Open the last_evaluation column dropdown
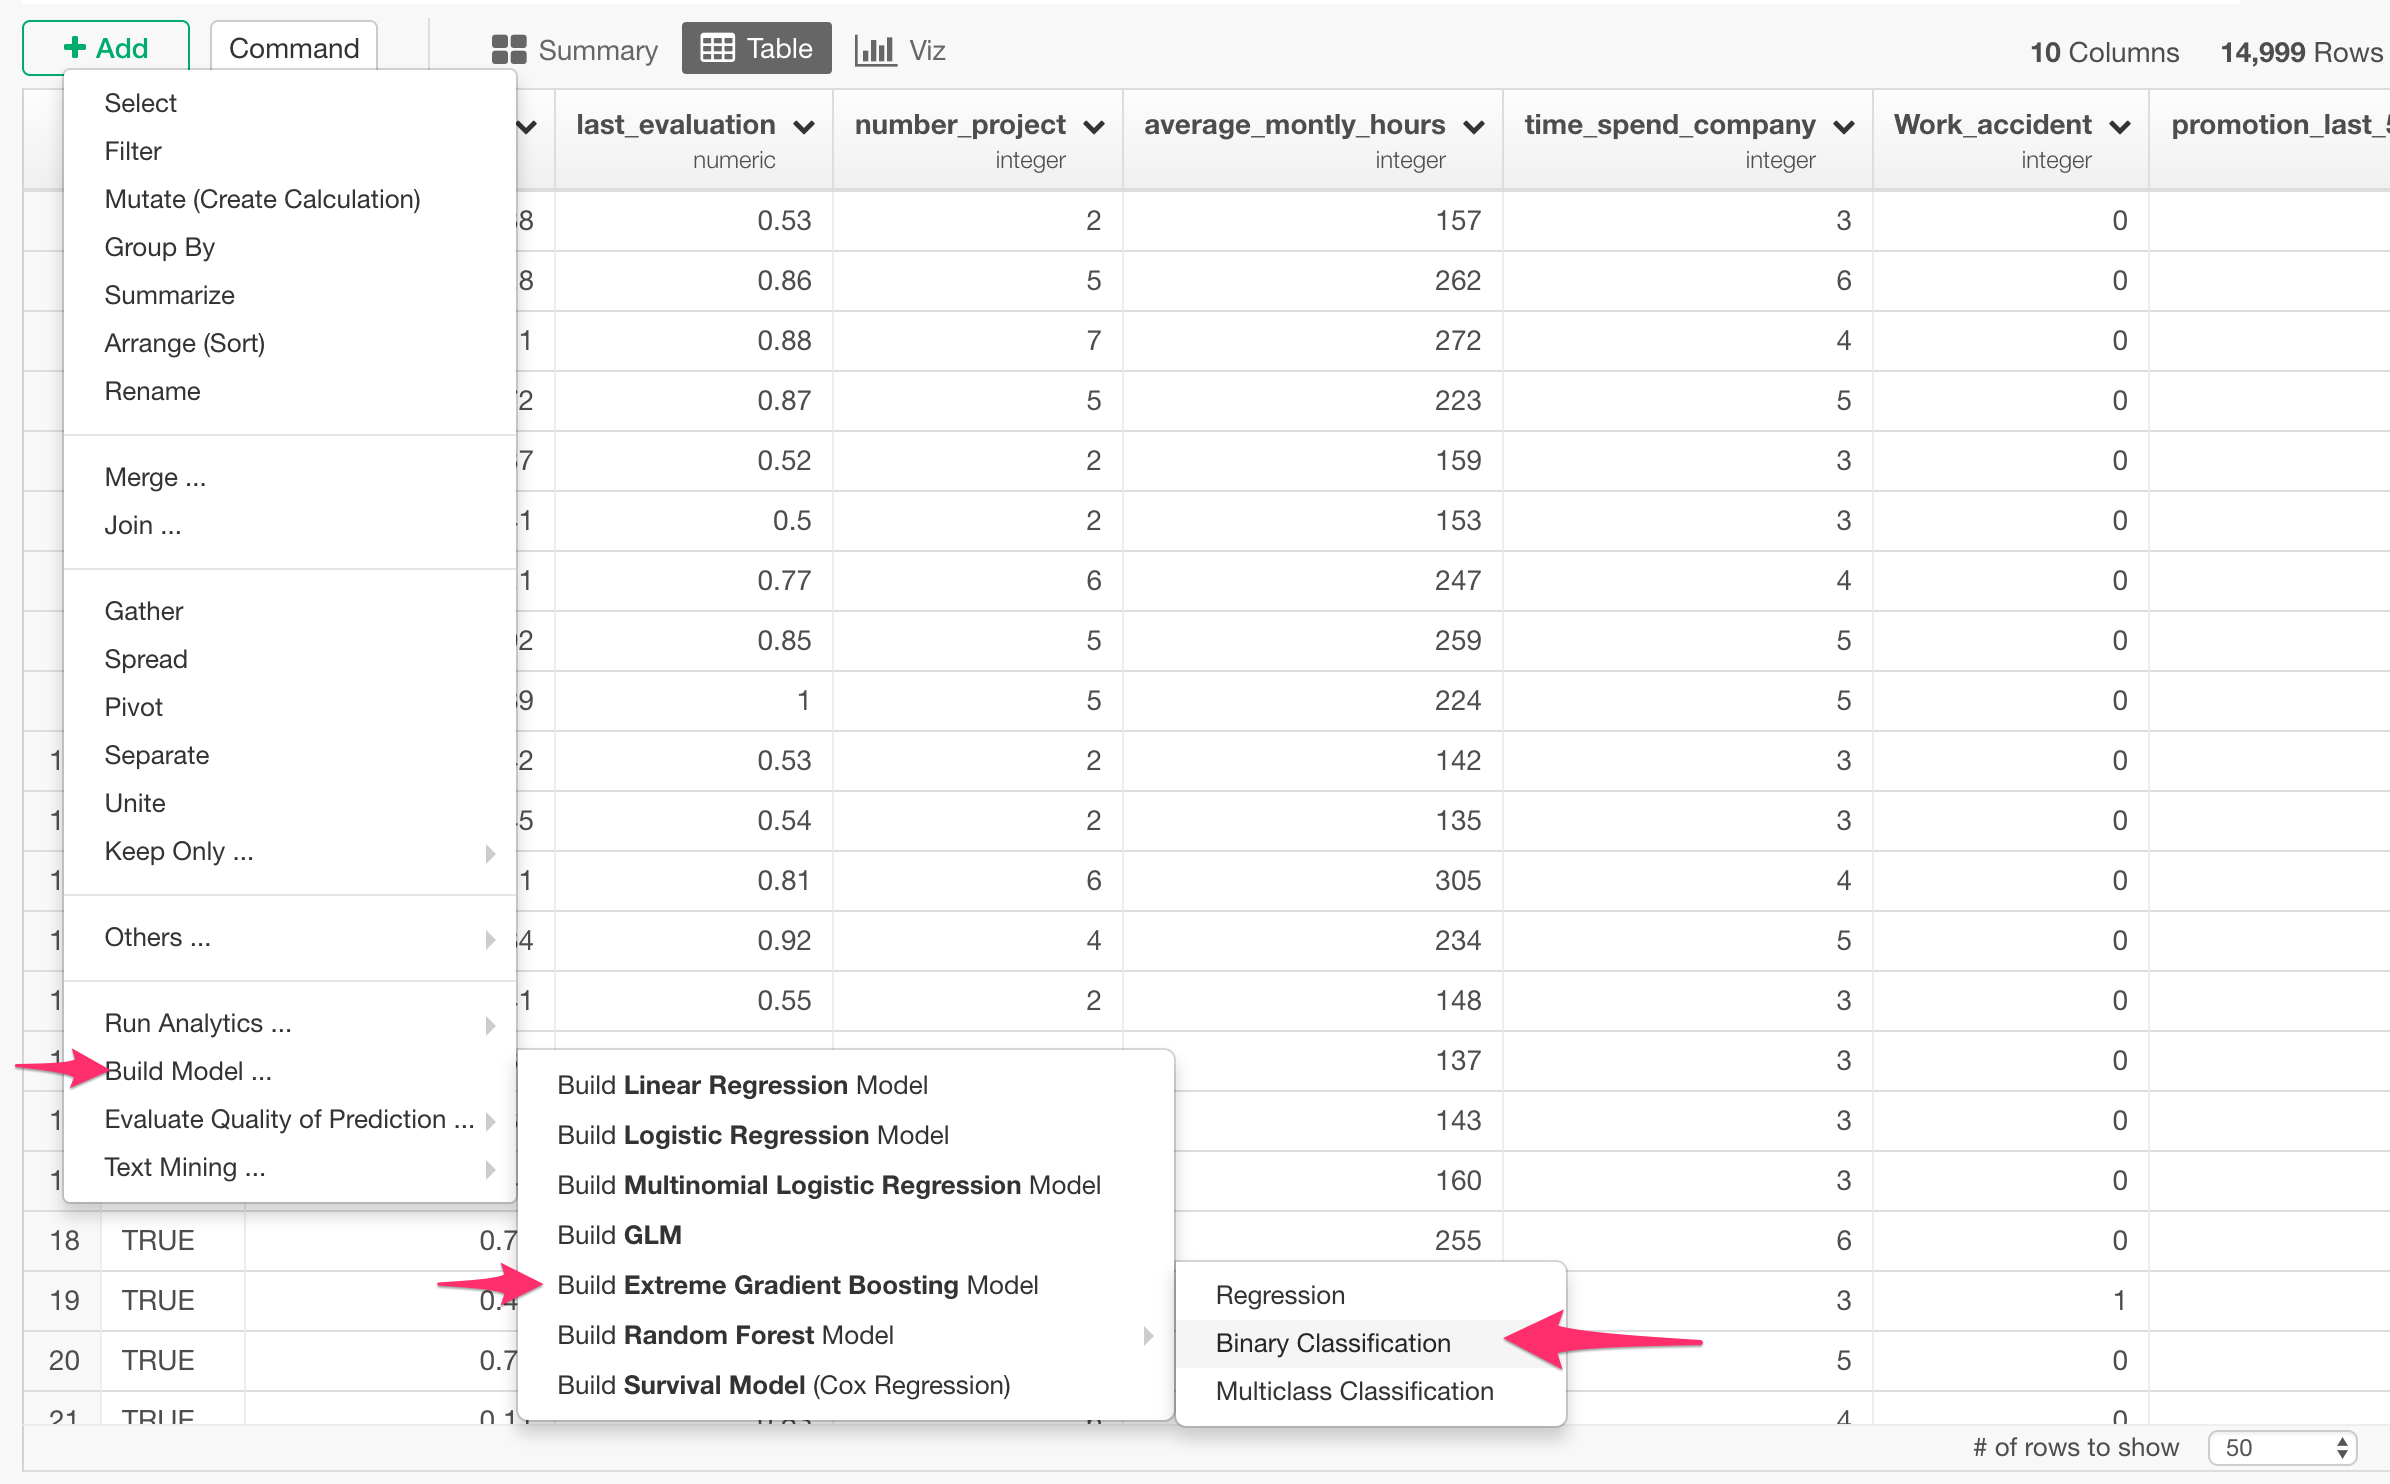2390x1484 pixels. 805,125
